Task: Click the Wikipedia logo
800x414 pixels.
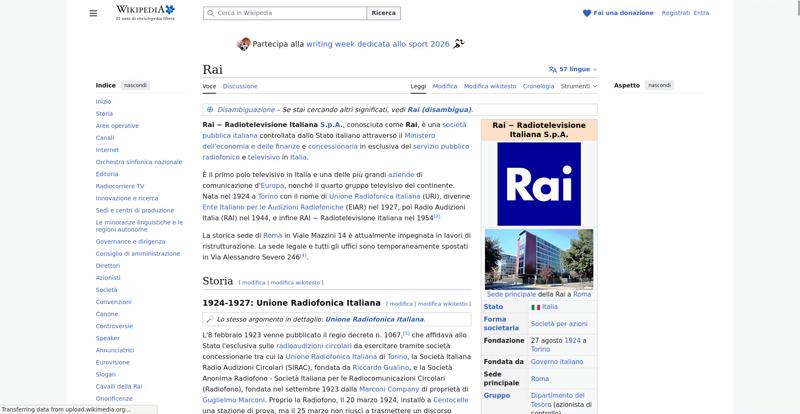Action: (x=145, y=13)
